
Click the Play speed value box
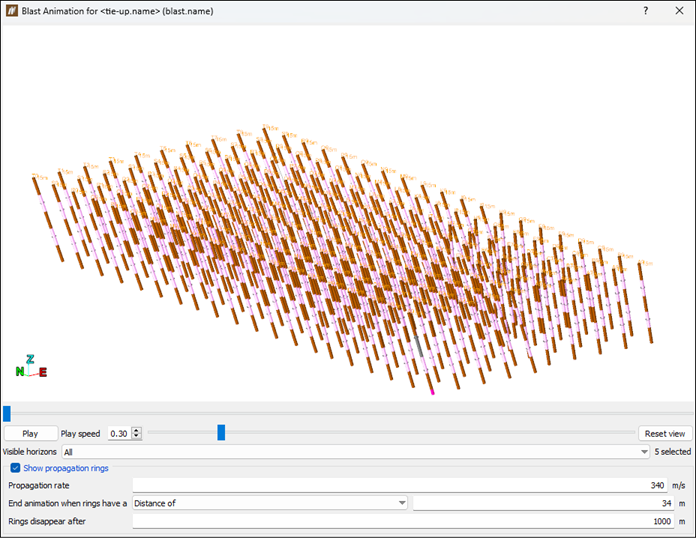(x=120, y=434)
